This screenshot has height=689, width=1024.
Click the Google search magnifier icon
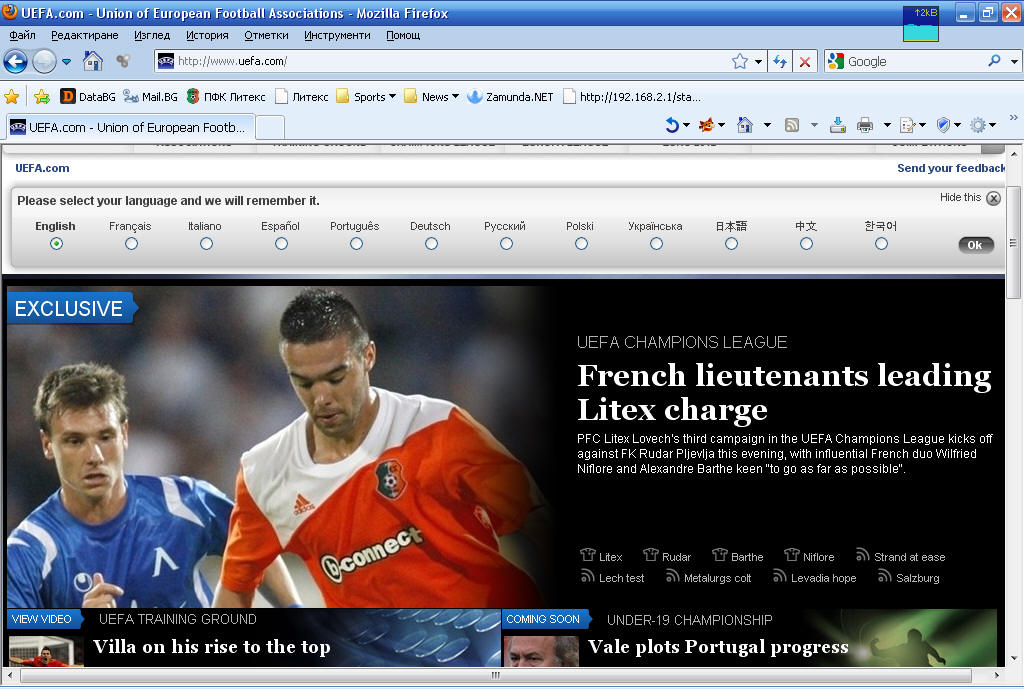[x=994, y=61]
